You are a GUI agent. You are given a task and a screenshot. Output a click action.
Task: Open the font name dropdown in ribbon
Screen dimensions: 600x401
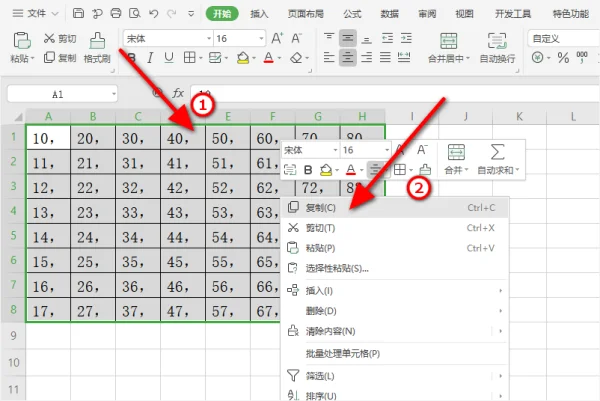tap(209, 39)
